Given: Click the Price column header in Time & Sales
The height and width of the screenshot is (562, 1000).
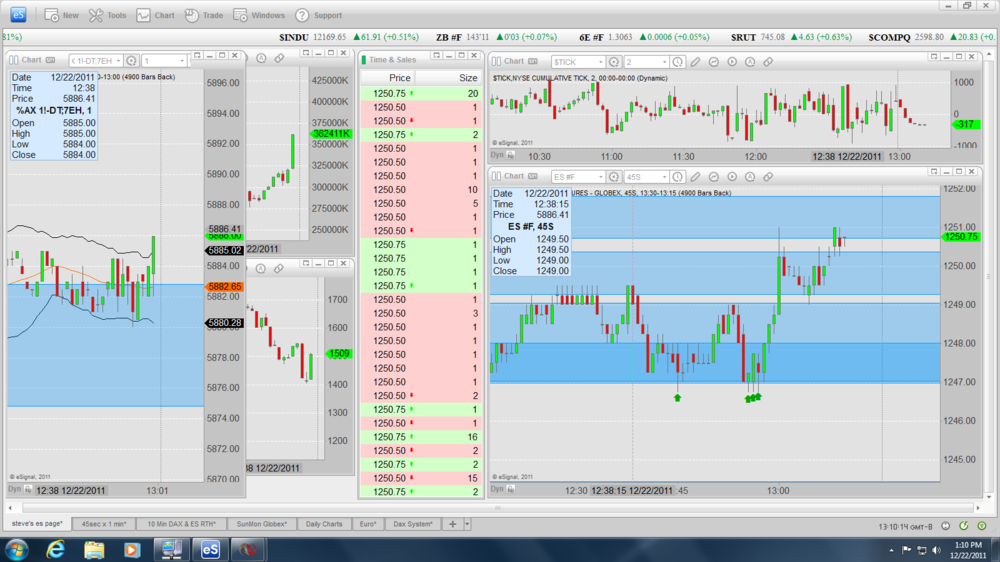Looking at the screenshot, I should pos(388,78).
